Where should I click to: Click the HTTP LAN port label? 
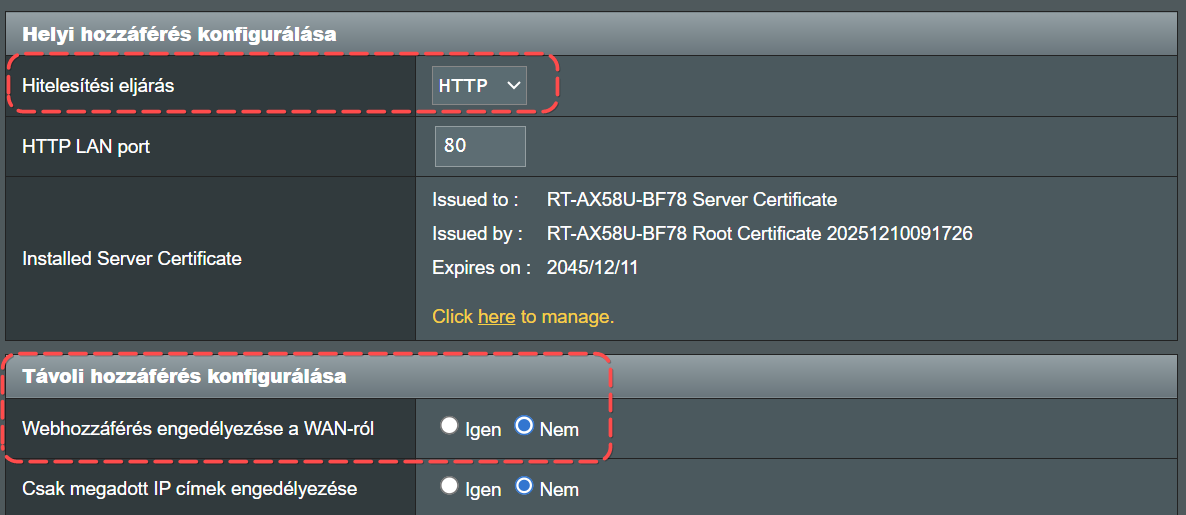point(86,146)
